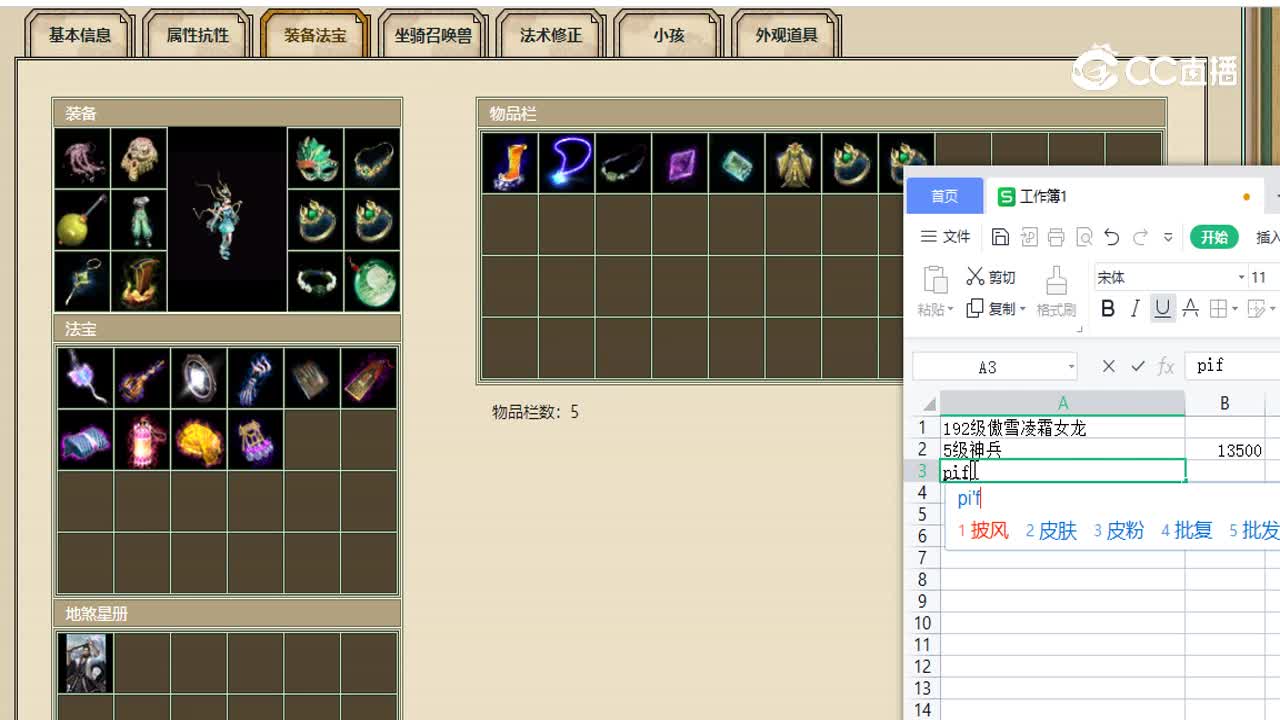This screenshot has width=1280, height=720.
Task: Select the 开始 ribbon tab
Action: 1214,237
